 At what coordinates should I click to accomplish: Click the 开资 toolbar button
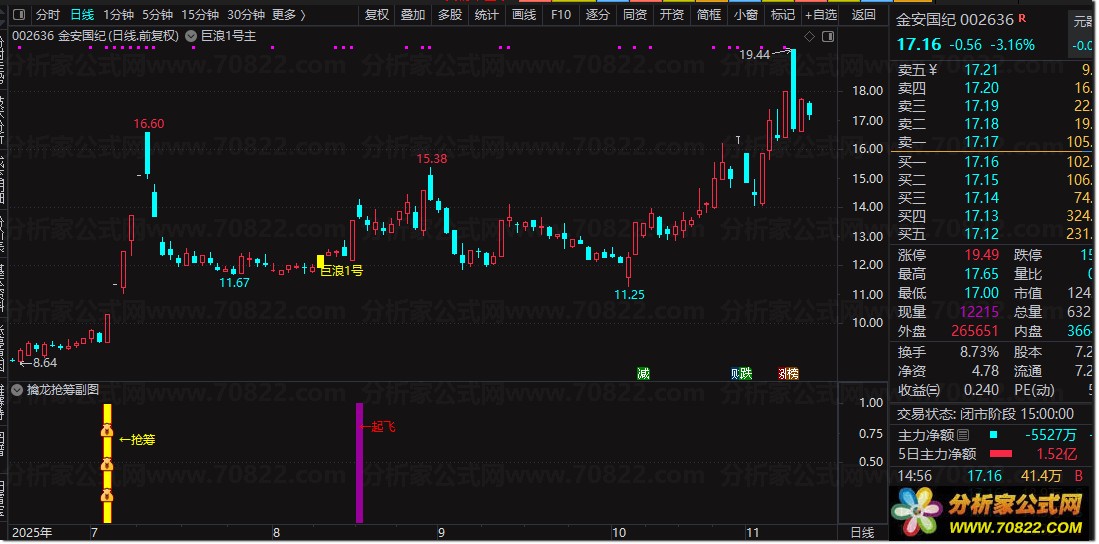tap(671, 15)
